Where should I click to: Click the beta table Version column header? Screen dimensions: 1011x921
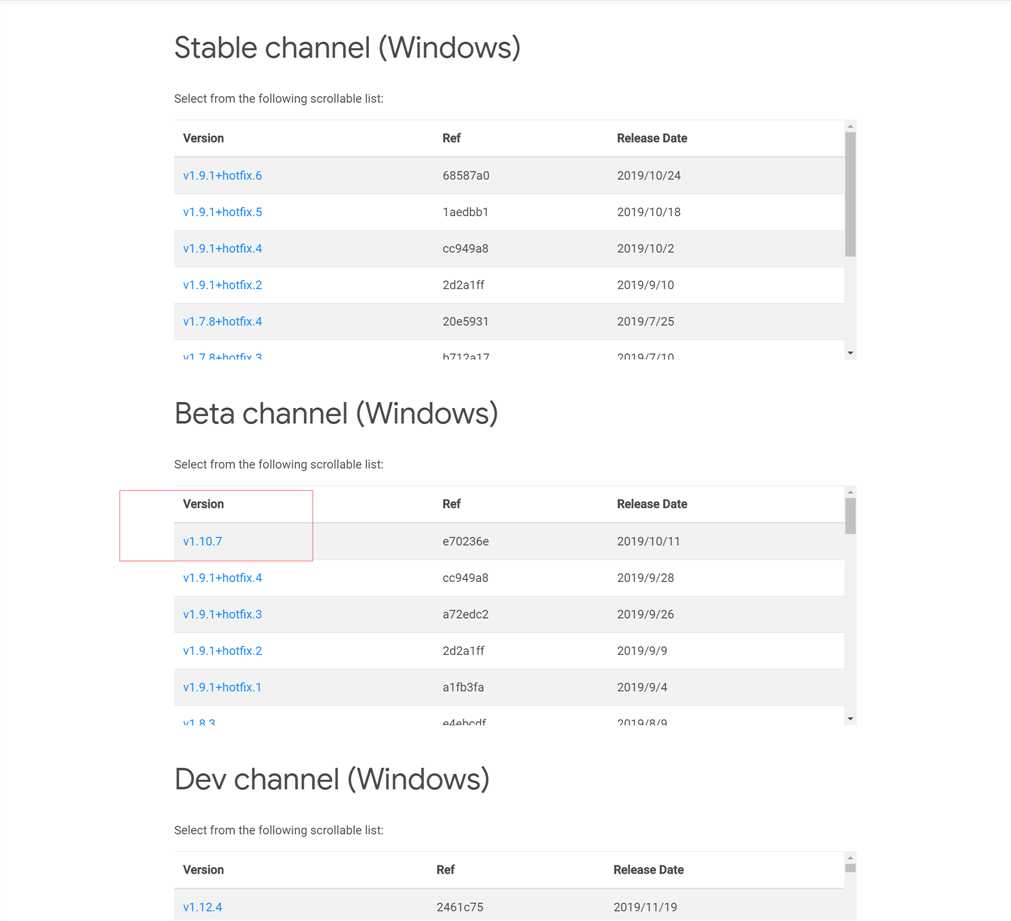tap(203, 504)
